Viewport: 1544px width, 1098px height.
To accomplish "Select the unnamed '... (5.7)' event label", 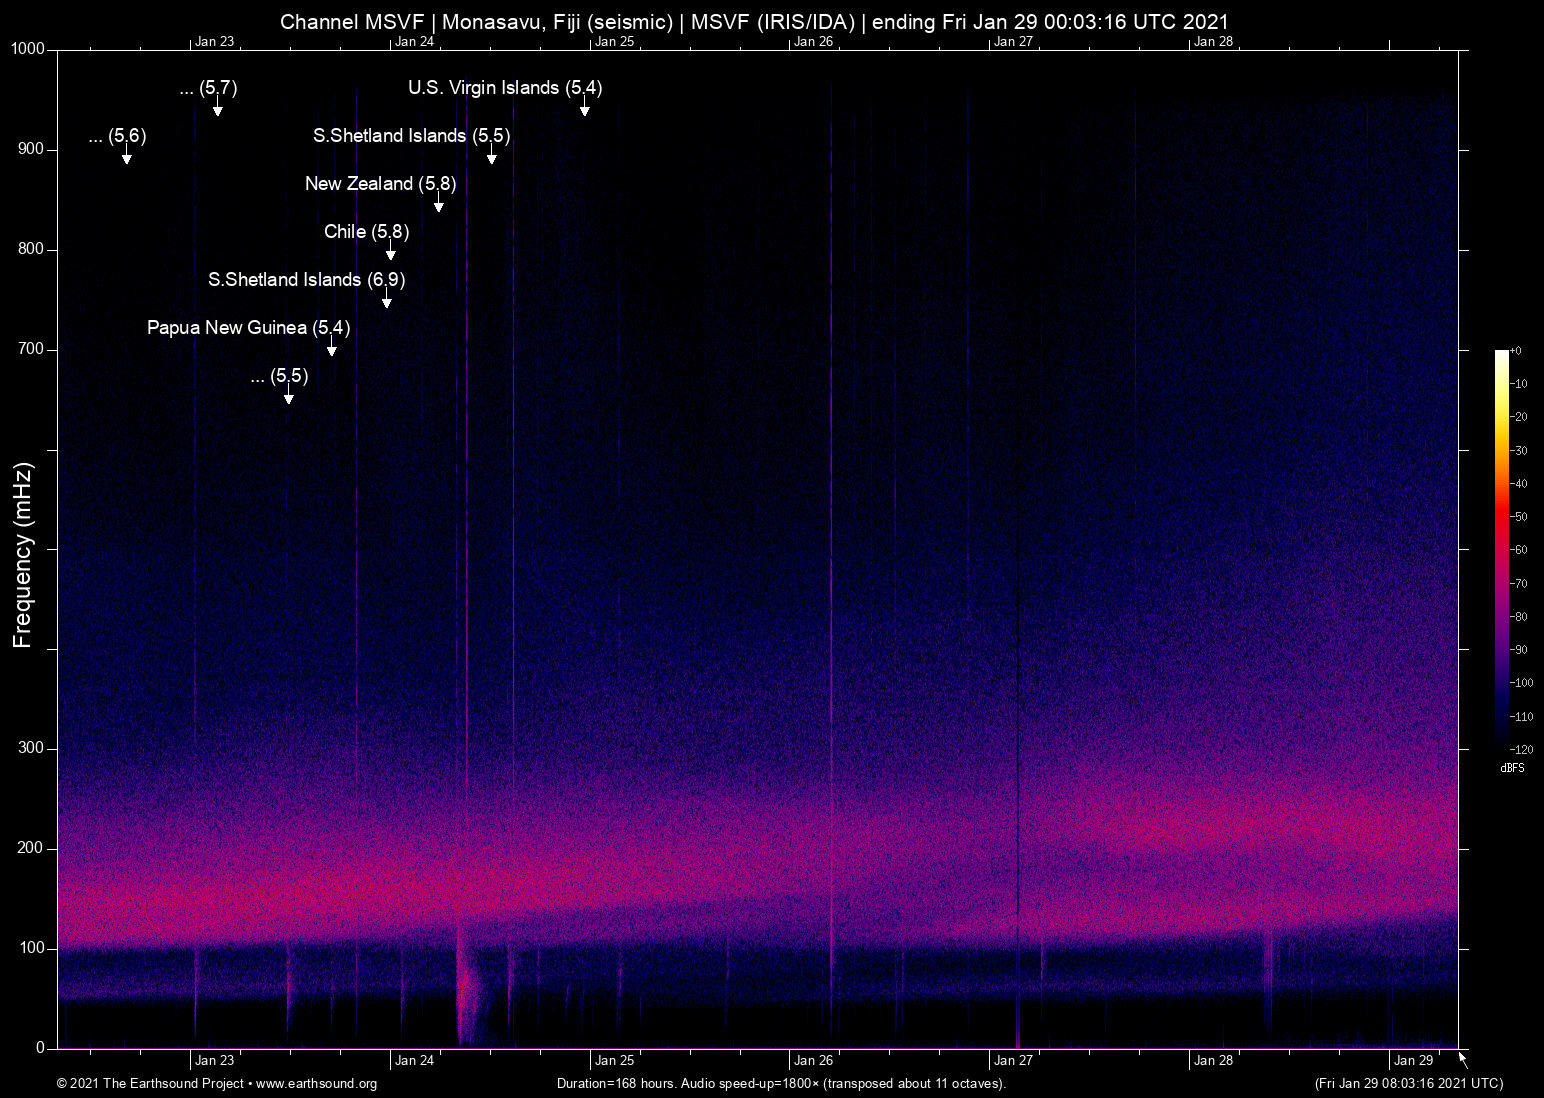I will 208,88.
